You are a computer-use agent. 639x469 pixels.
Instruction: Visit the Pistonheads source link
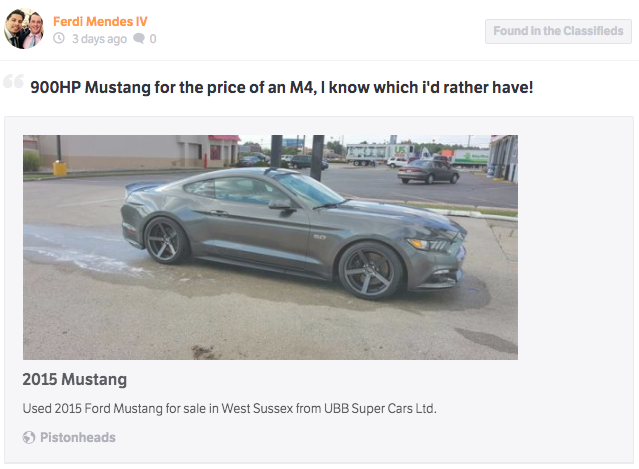tap(77, 437)
